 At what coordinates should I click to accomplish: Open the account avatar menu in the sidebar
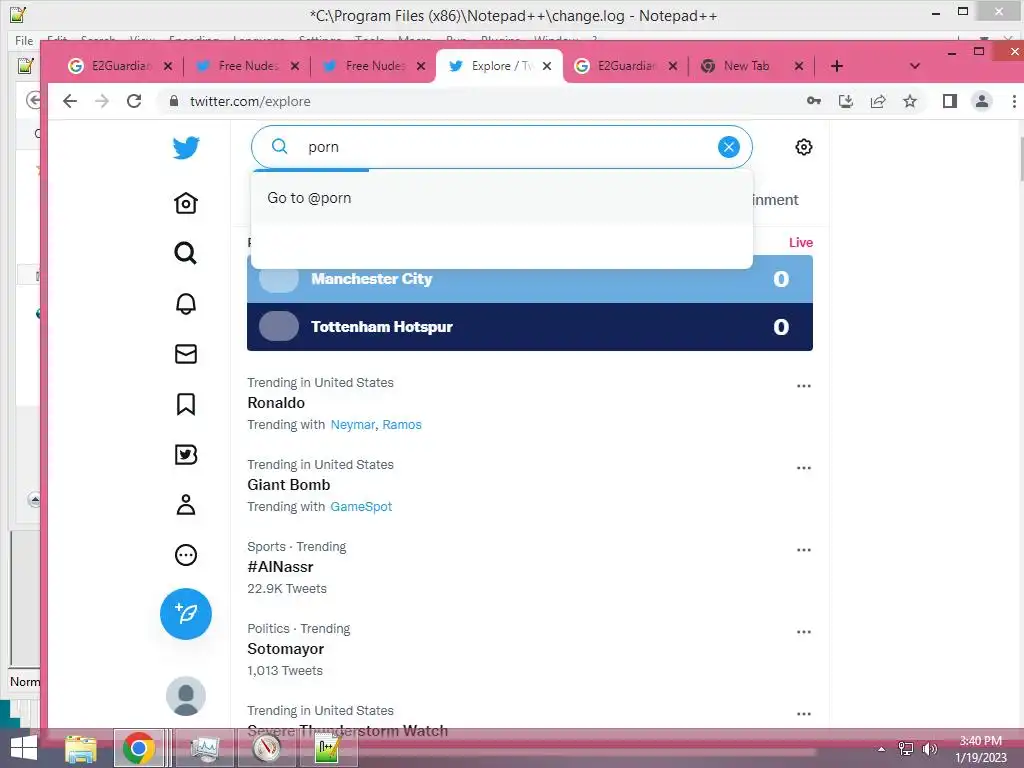pos(186,696)
